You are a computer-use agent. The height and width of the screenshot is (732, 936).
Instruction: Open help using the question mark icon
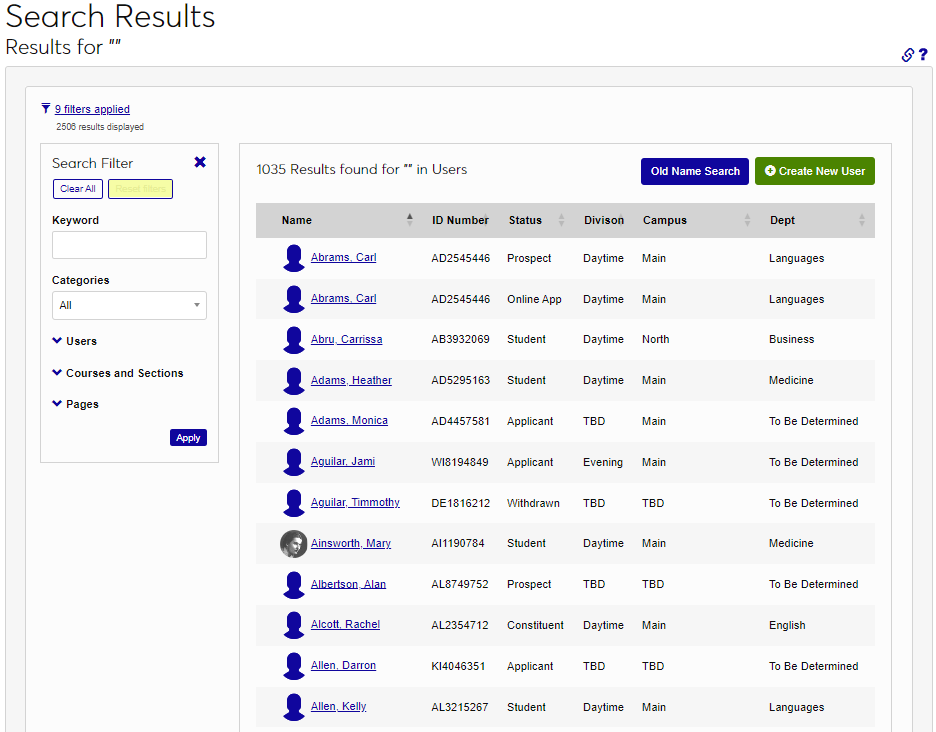[924, 55]
